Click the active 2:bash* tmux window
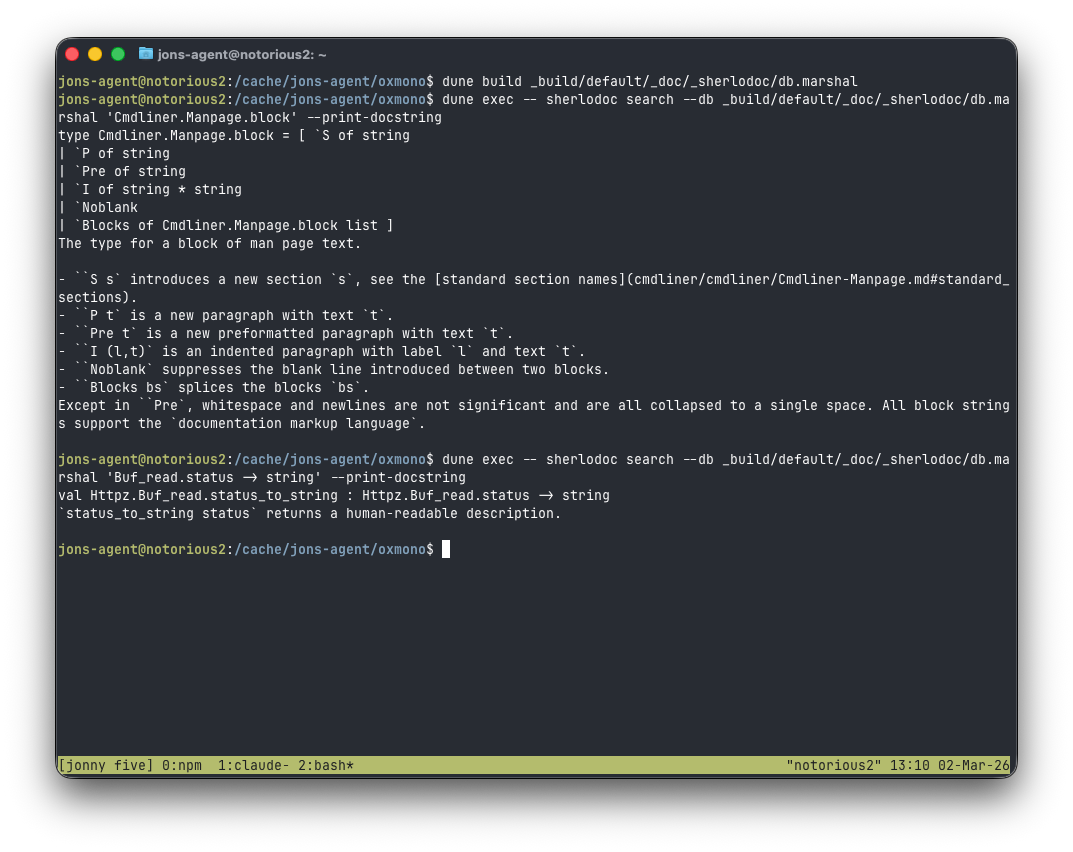 coord(326,766)
